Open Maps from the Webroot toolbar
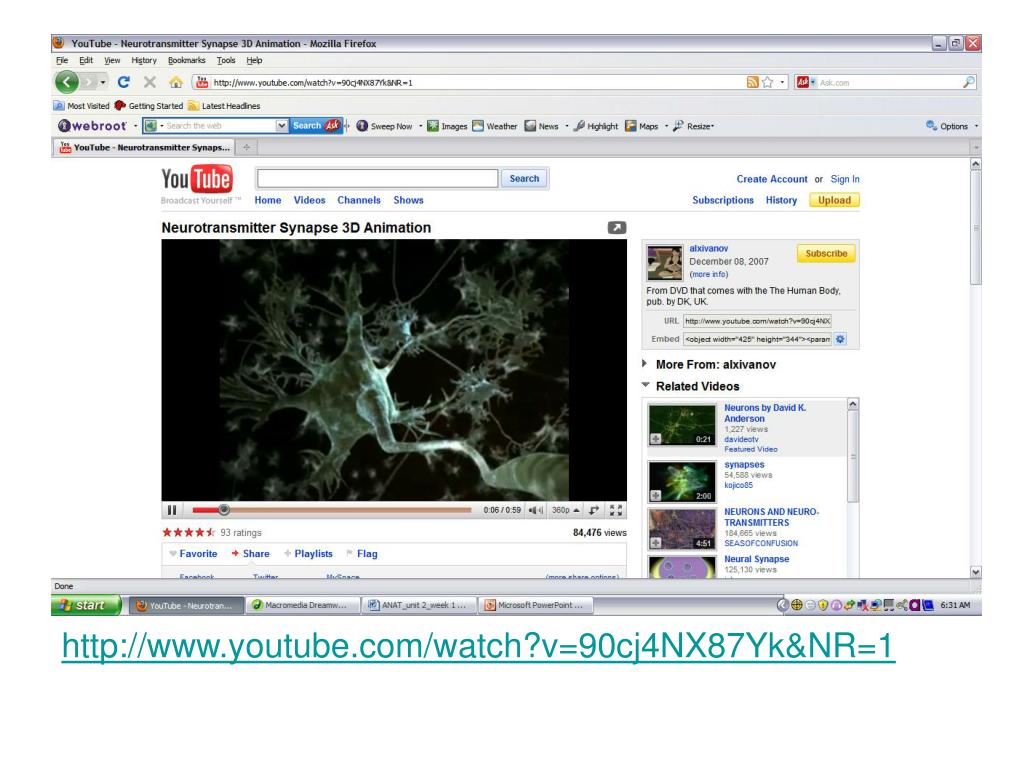Image resolution: width=1024 pixels, height=768 pixels. click(x=641, y=126)
